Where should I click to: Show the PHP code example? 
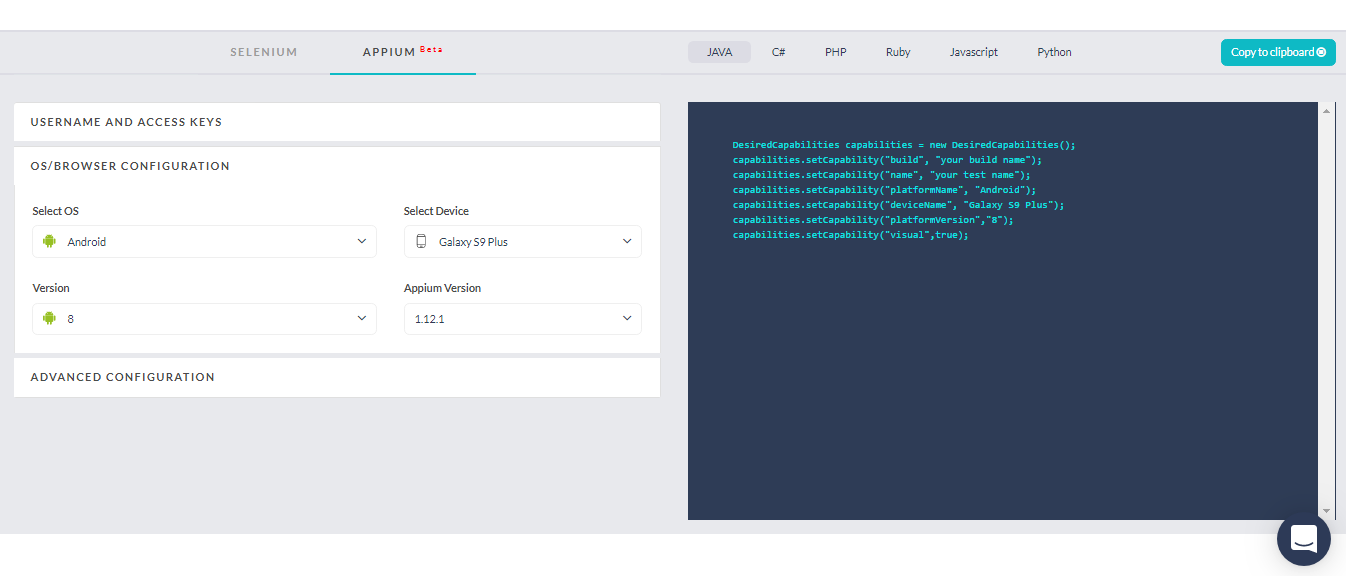coord(835,52)
